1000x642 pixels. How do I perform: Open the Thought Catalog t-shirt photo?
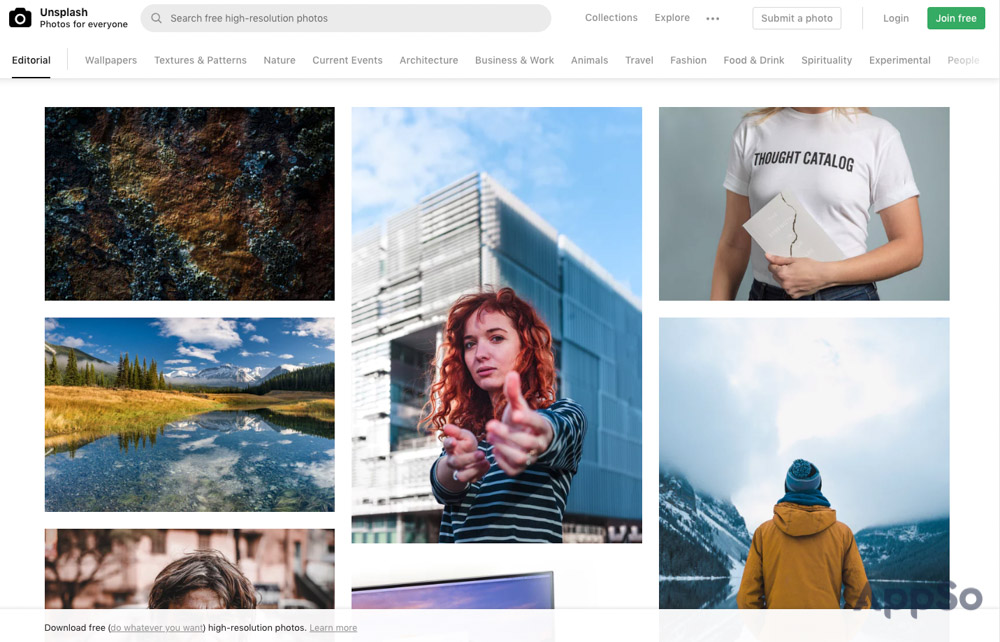click(x=803, y=203)
